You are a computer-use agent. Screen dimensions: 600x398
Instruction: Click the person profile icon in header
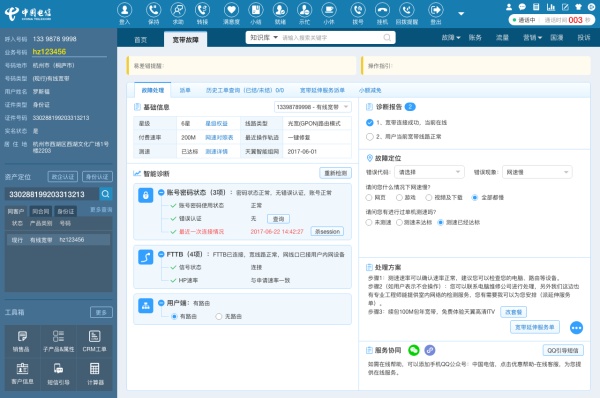point(509,7)
